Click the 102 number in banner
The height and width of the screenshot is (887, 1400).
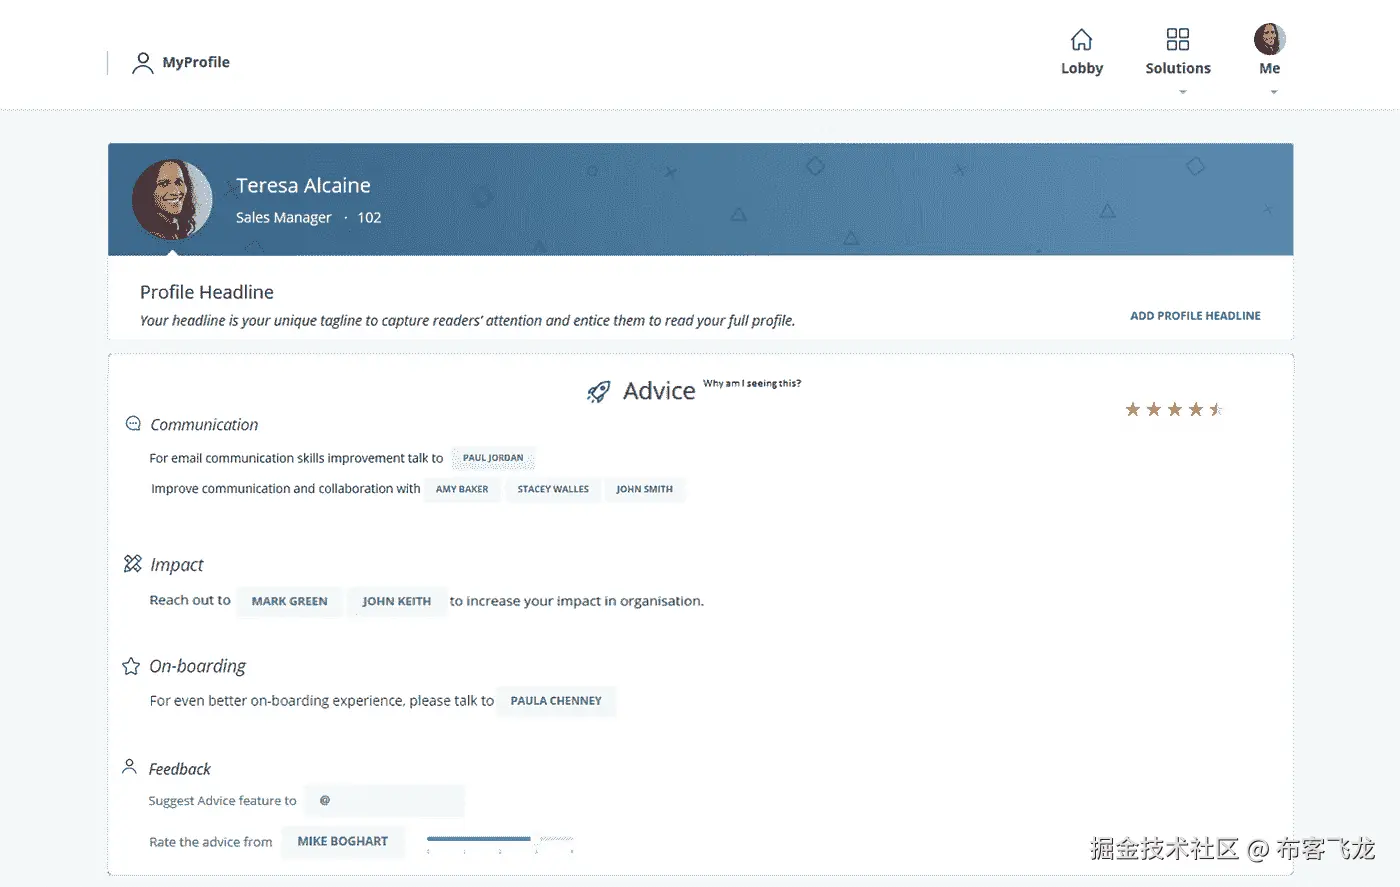(x=369, y=218)
